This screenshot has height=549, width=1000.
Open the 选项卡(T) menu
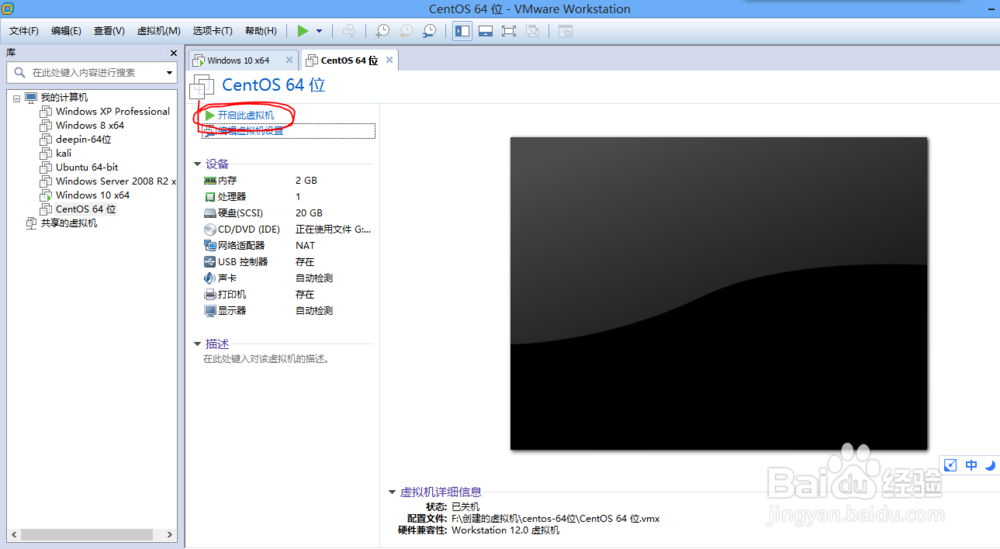click(x=212, y=31)
